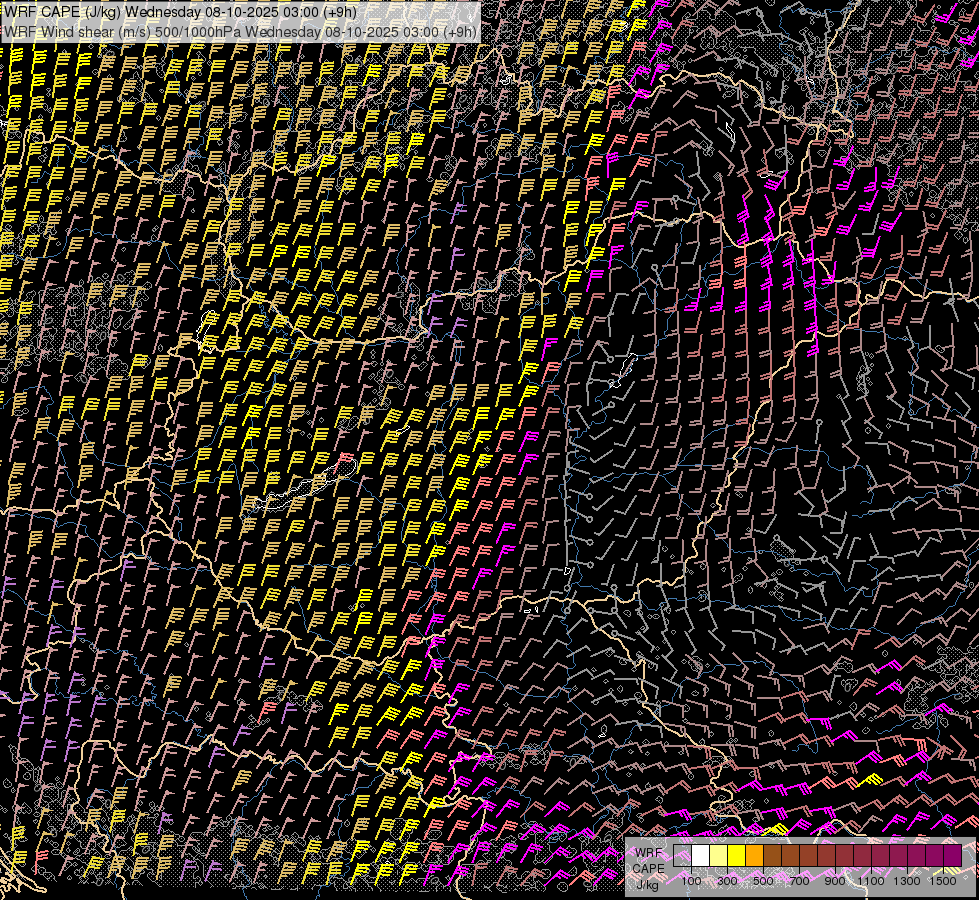Click the WRF Wind shear title line

coord(240,31)
